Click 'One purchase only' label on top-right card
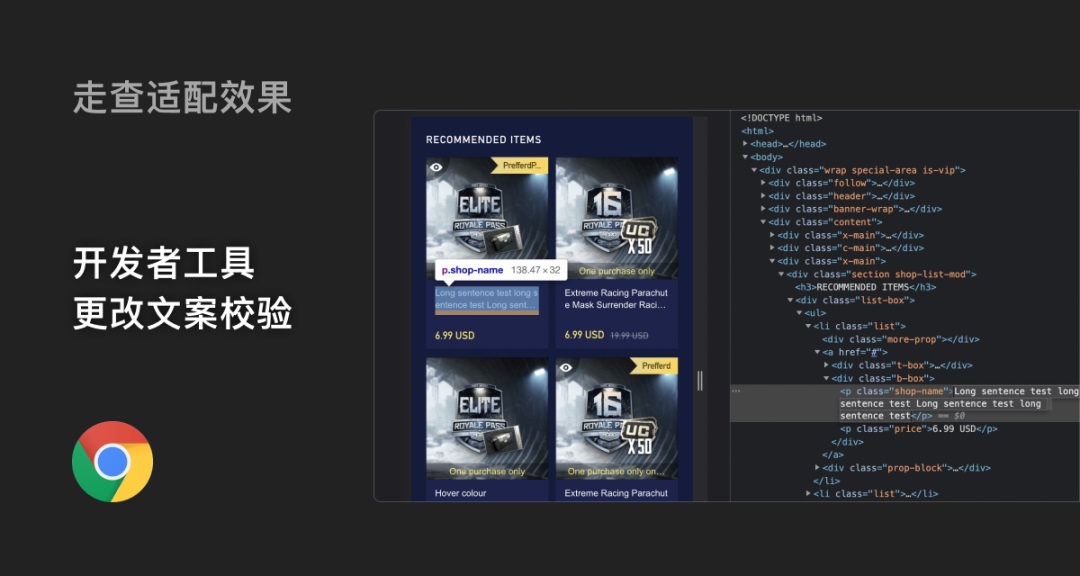The height and width of the screenshot is (576, 1080). (x=616, y=271)
